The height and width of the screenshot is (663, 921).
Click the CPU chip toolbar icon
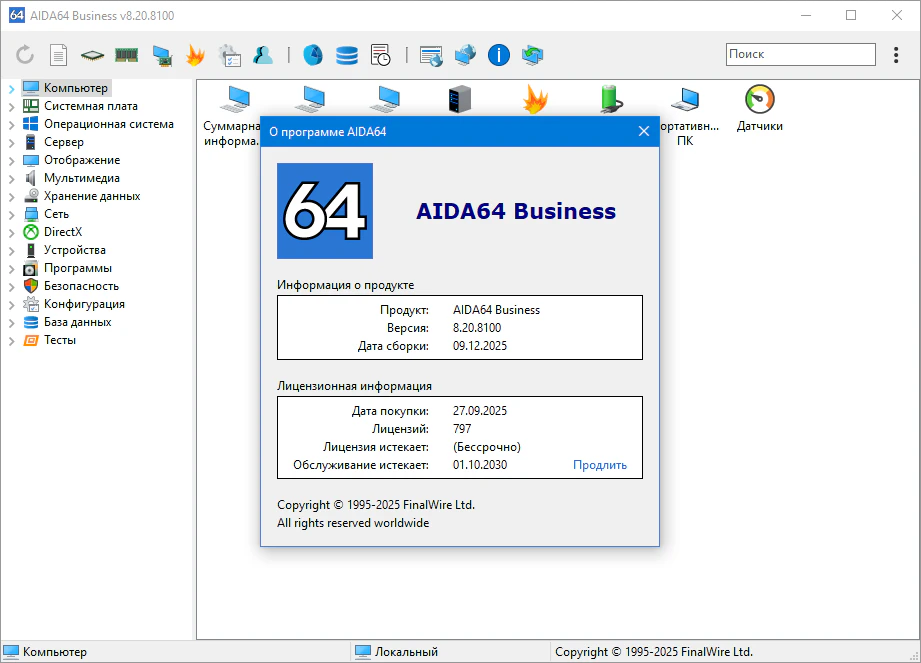92,55
